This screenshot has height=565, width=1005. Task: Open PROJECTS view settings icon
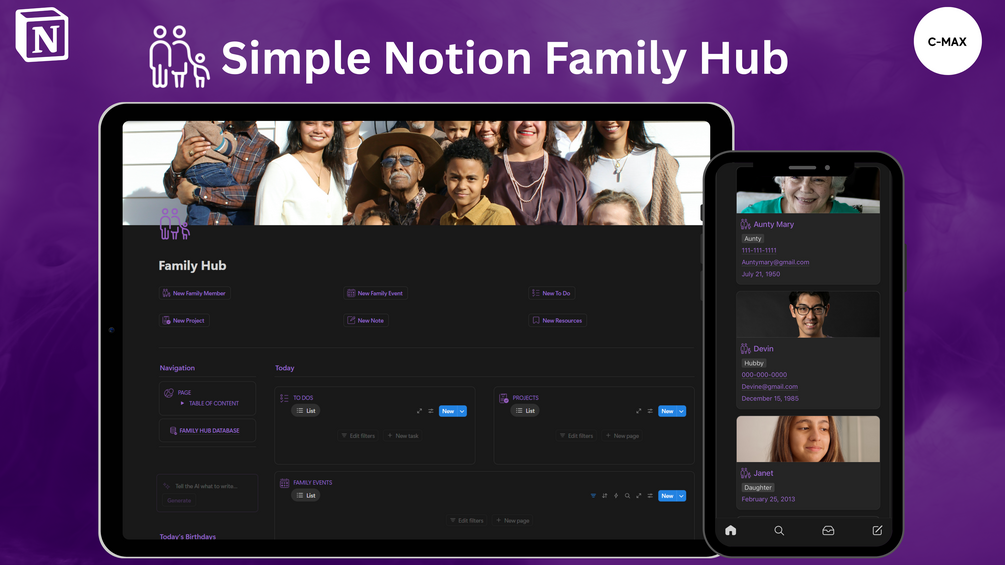650,411
